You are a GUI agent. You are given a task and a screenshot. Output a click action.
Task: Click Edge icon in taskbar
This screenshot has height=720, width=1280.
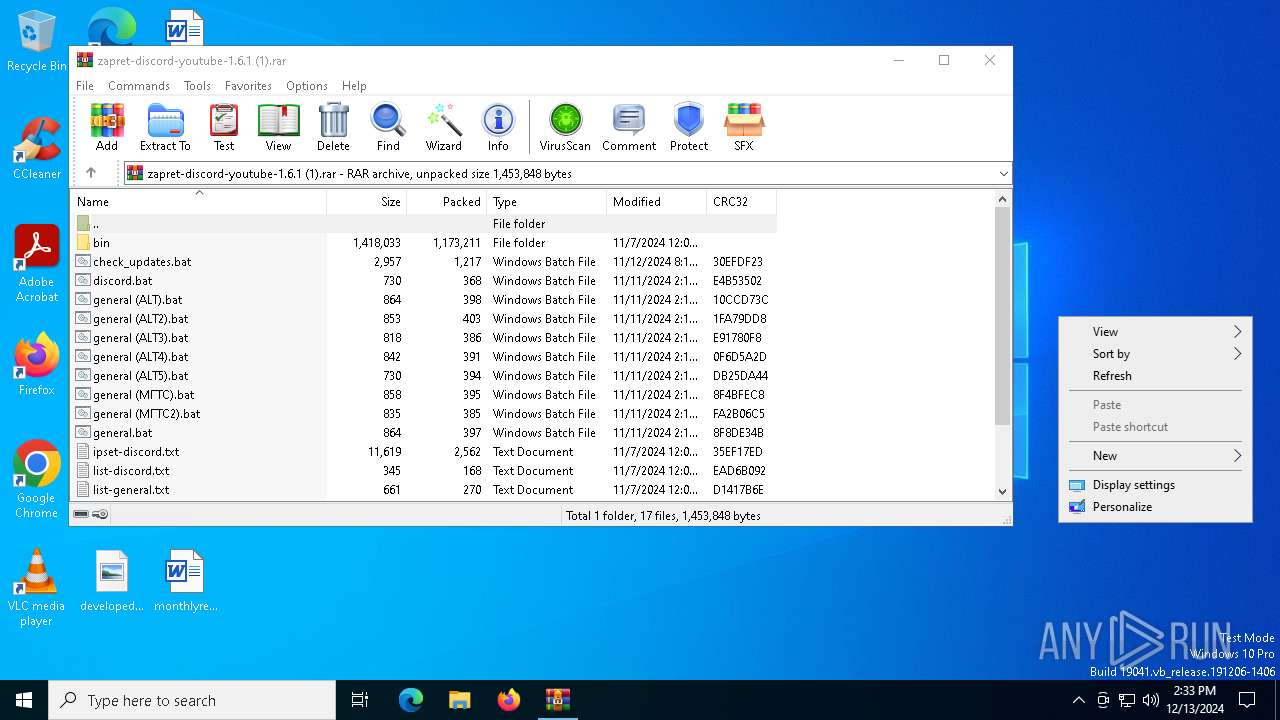coord(411,700)
